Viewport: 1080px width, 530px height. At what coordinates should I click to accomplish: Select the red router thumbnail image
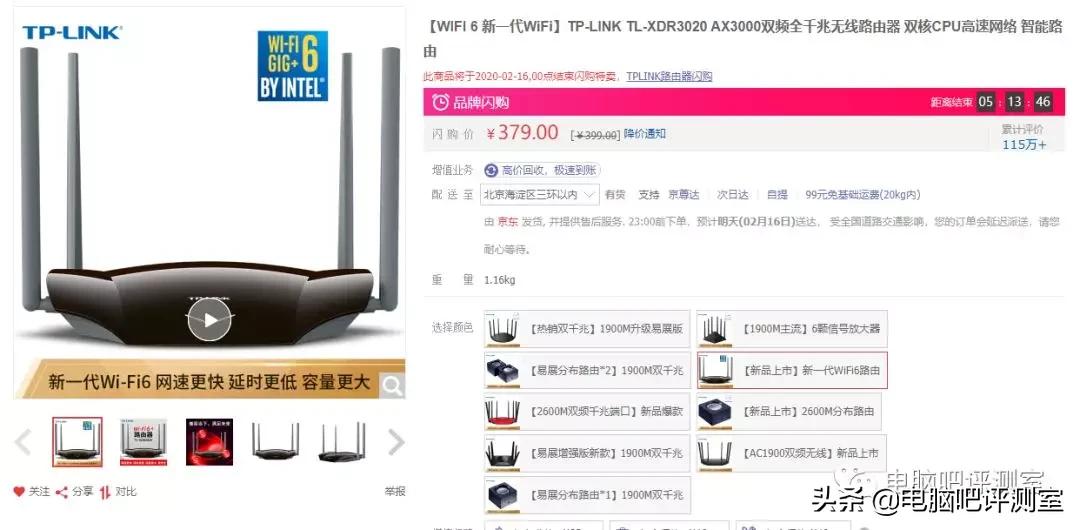point(209,442)
